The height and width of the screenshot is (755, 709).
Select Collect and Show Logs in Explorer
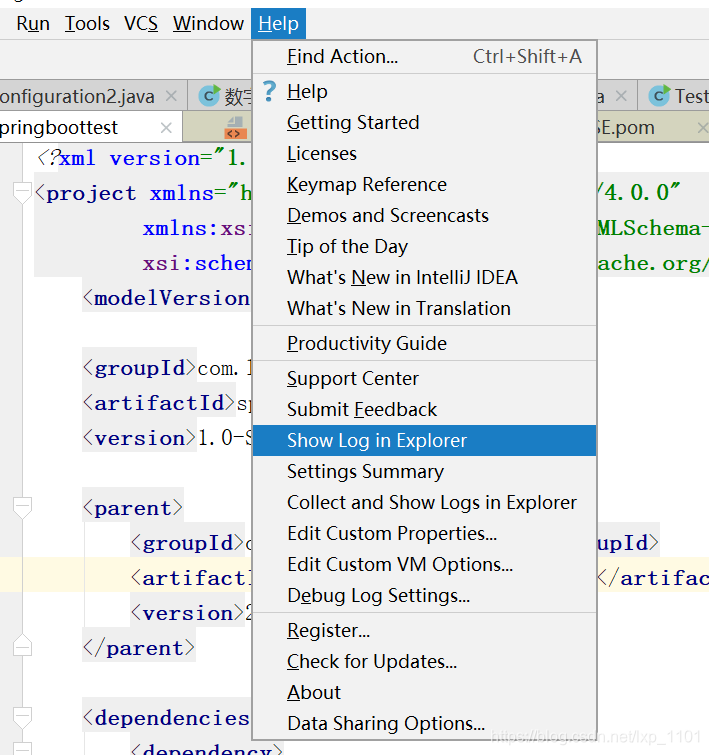424,503
